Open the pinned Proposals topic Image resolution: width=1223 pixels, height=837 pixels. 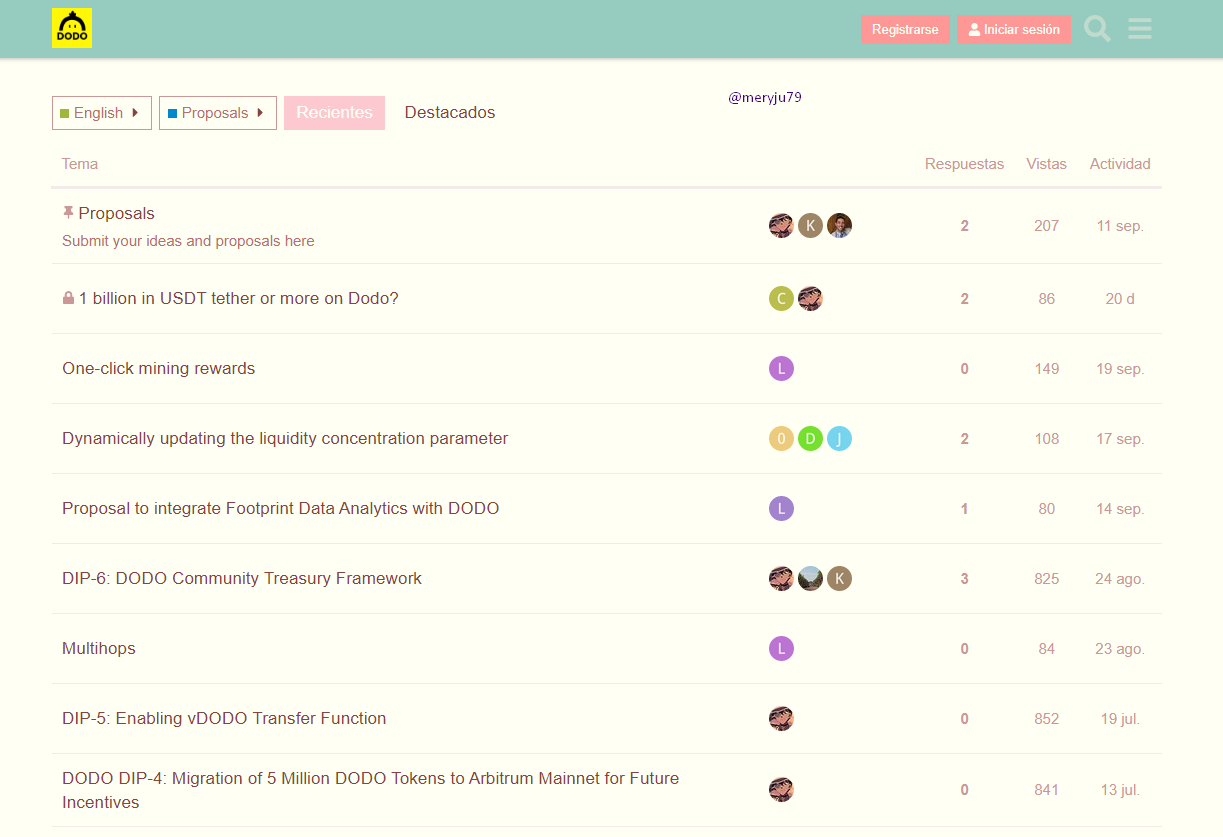[x=117, y=213]
